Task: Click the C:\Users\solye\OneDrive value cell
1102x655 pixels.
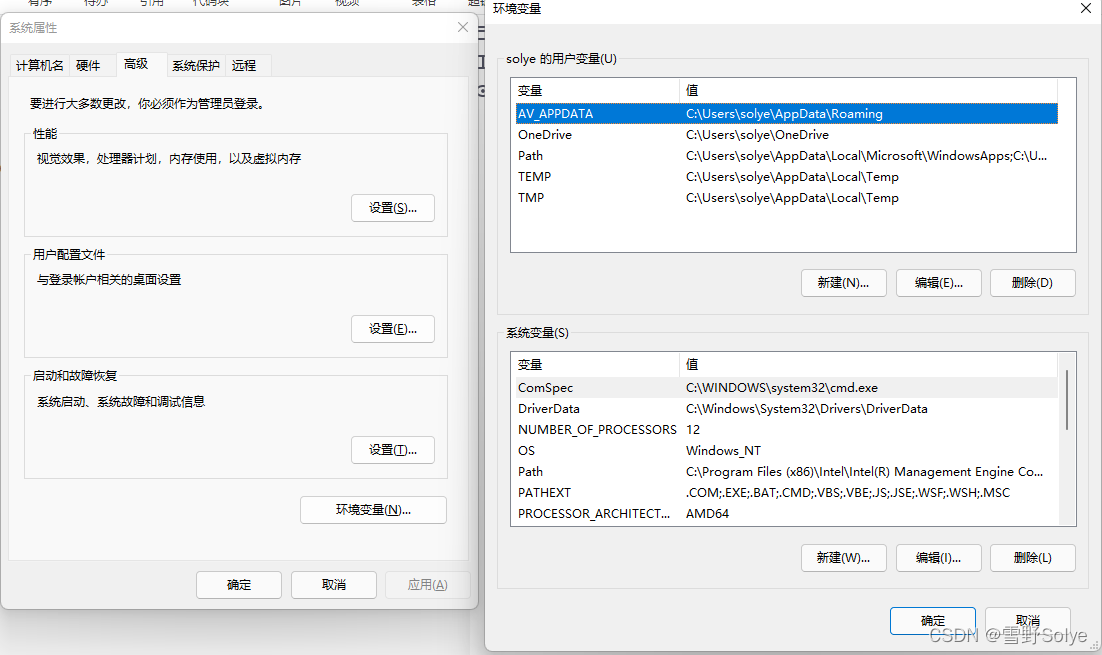Action: (758, 134)
